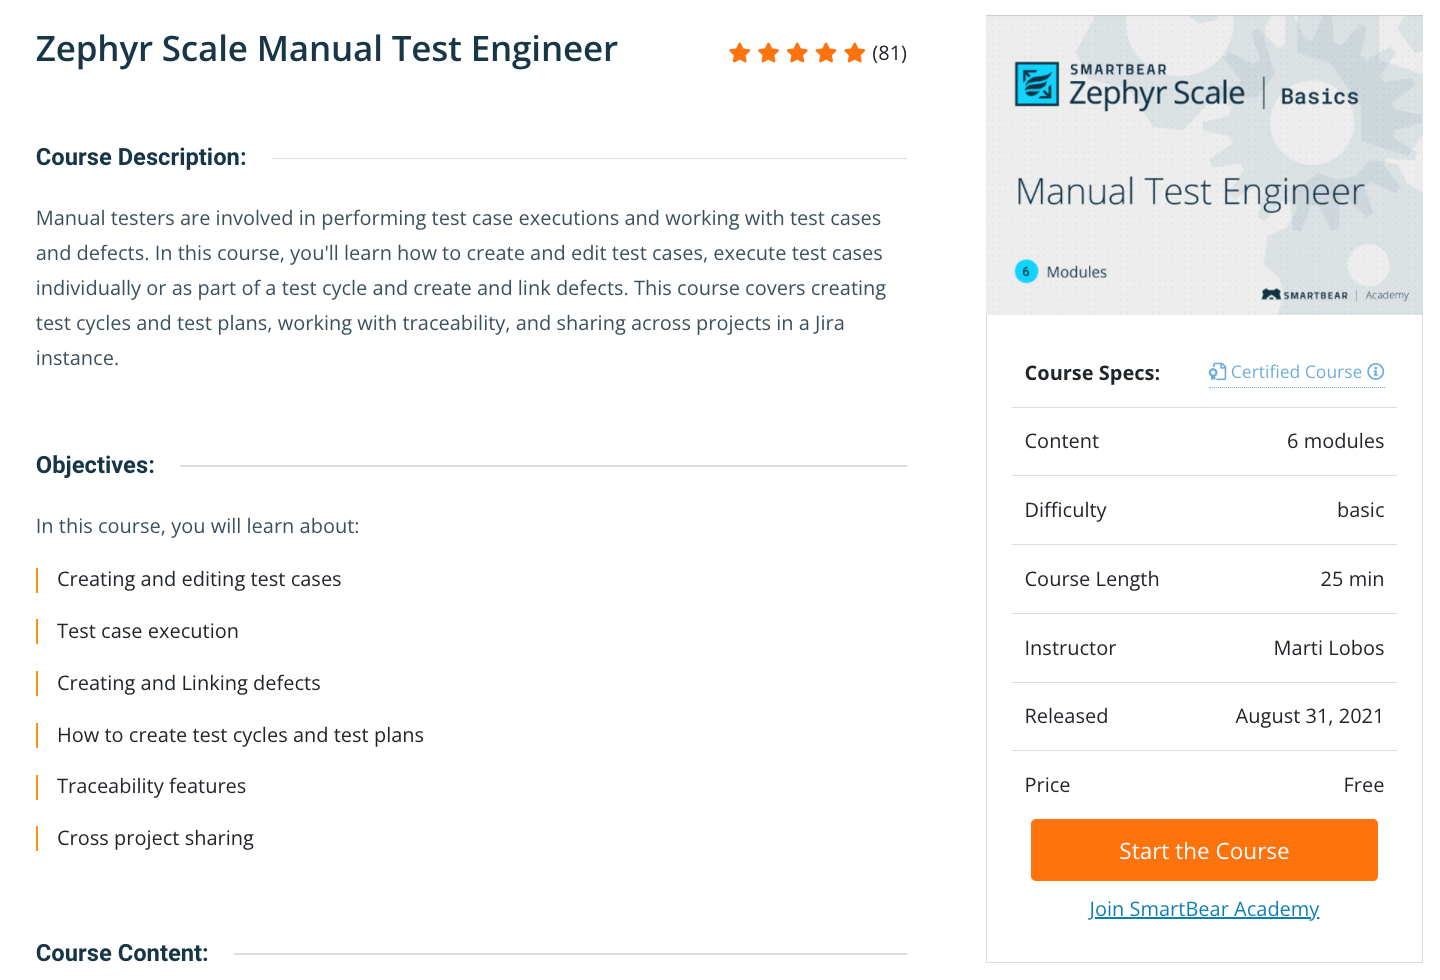Select the "Creating and editing test cases" objective
This screenshot has height=980, width=1440.
pyautogui.click(x=199, y=579)
